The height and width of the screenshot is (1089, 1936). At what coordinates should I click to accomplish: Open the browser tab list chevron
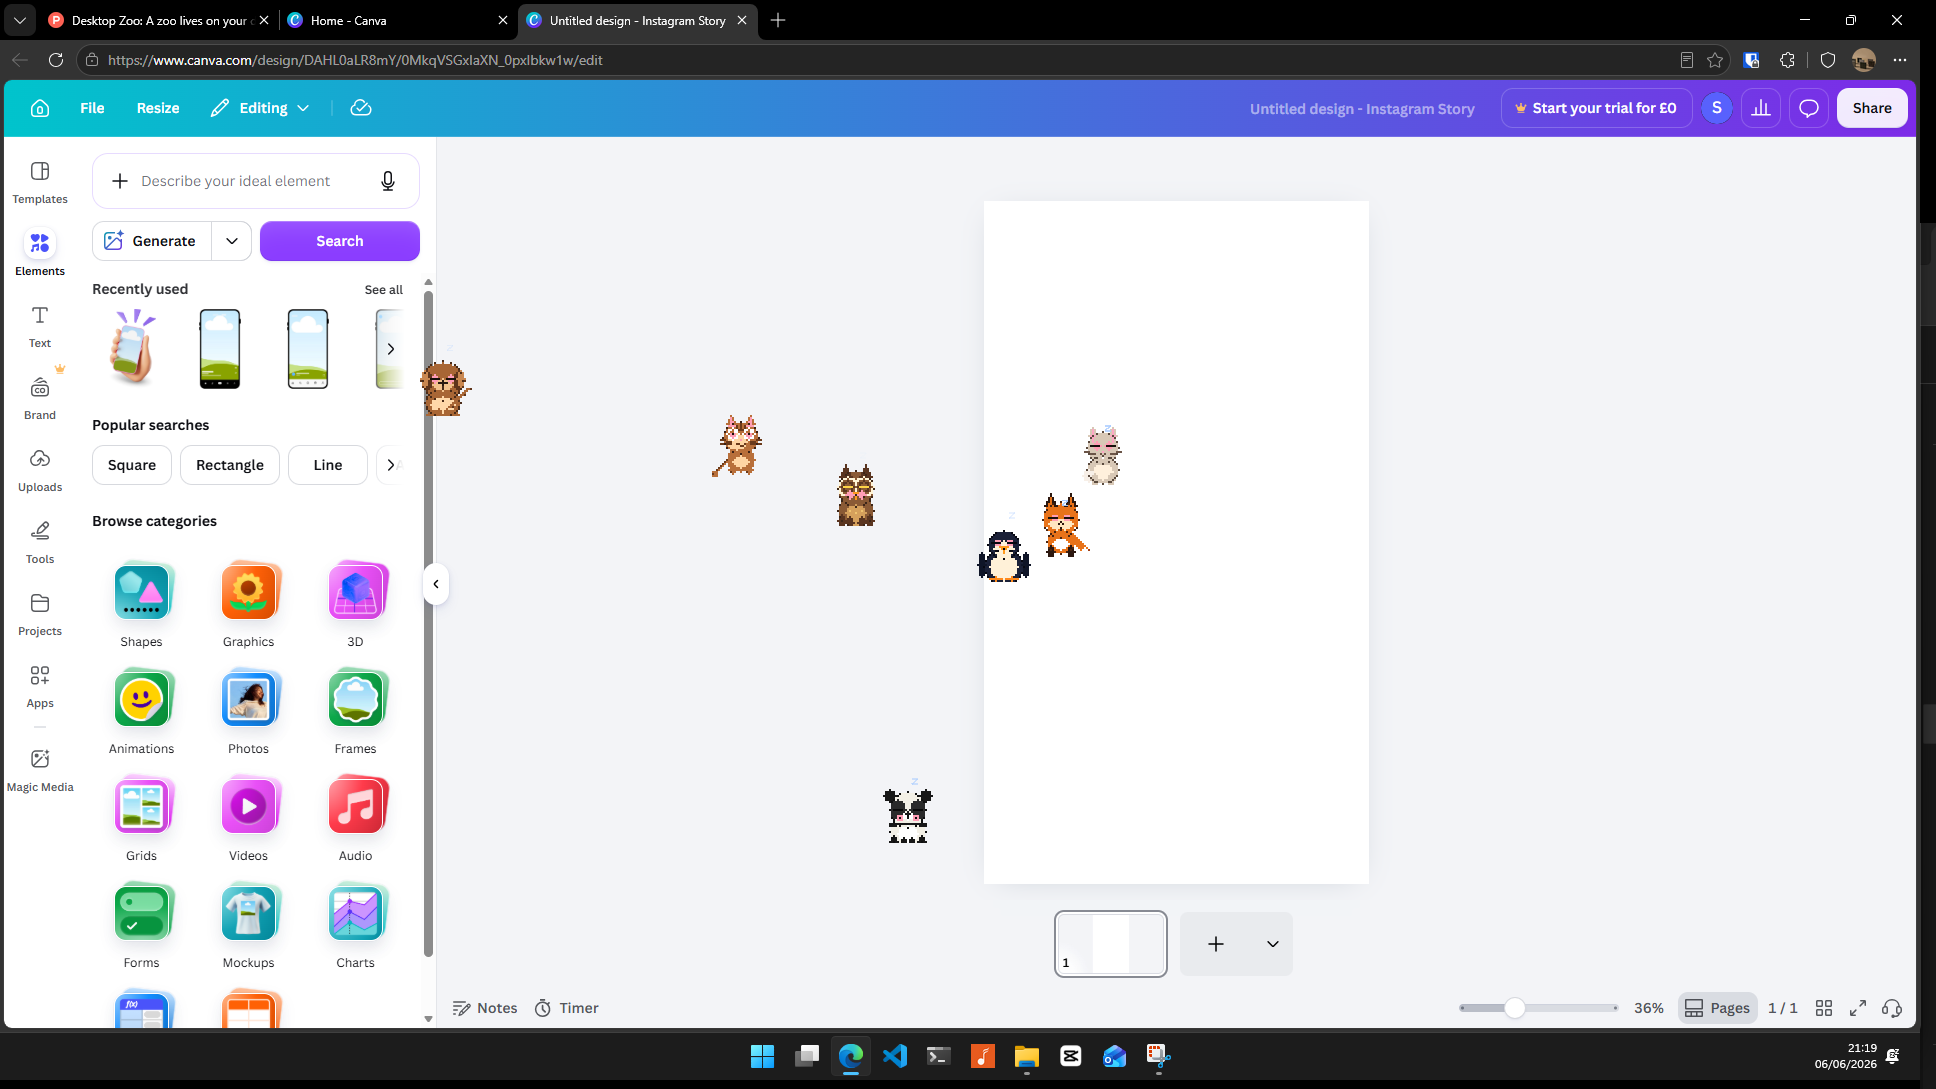tap(19, 20)
